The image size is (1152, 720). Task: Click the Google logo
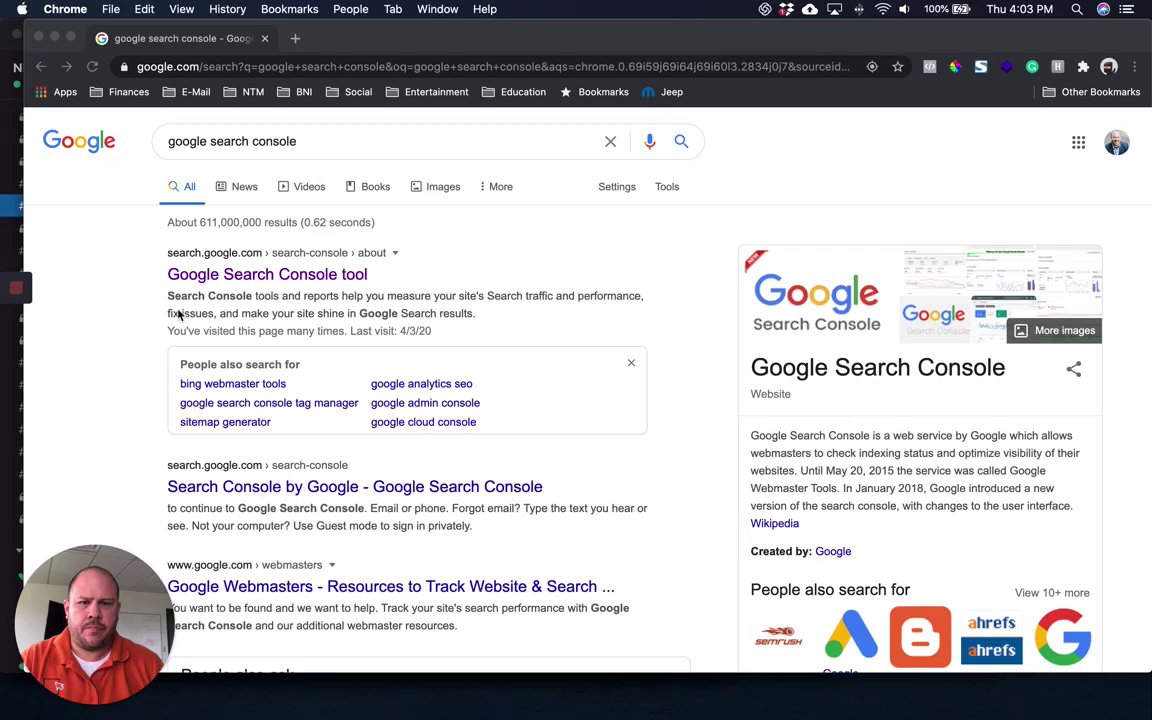(x=79, y=141)
